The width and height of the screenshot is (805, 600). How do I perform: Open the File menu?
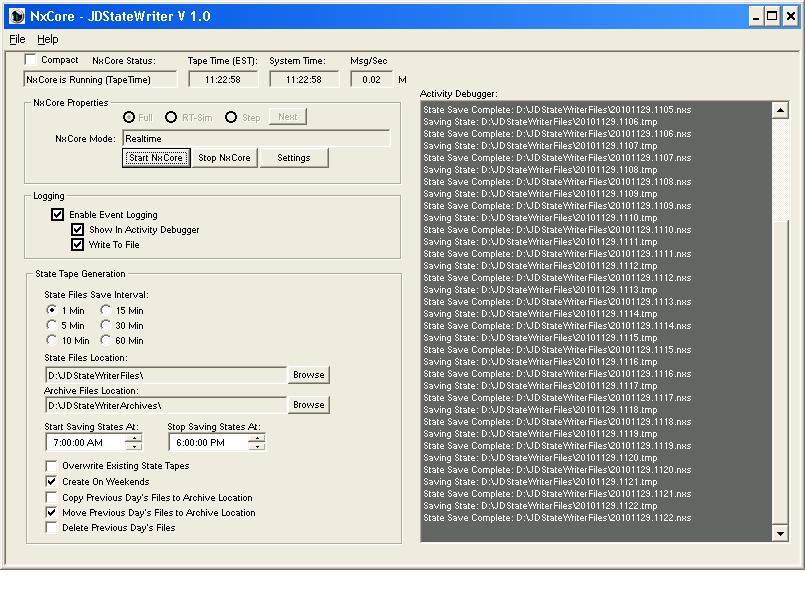(x=17, y=39)
